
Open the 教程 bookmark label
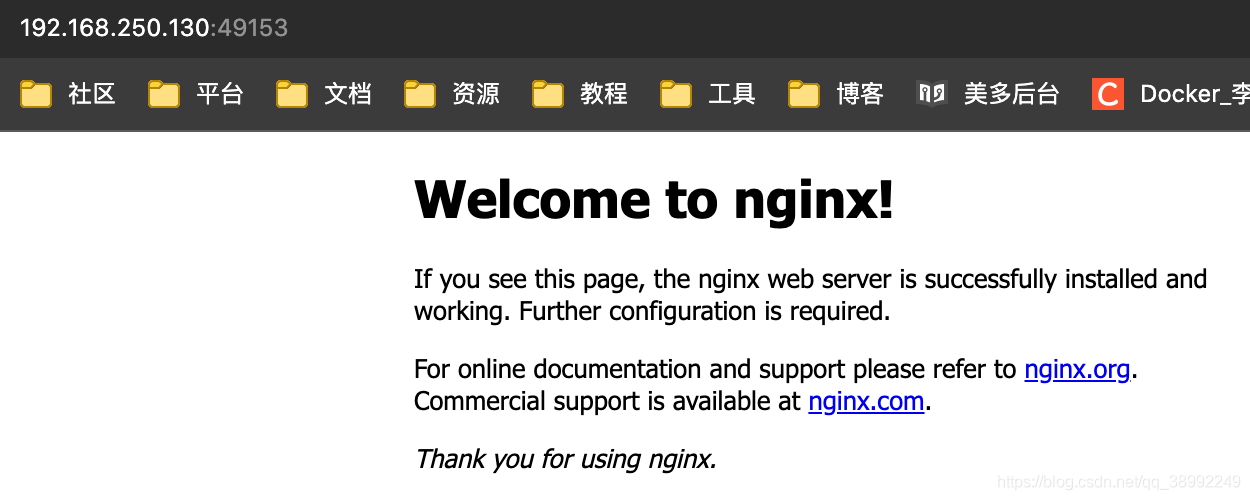pos(604,94)
